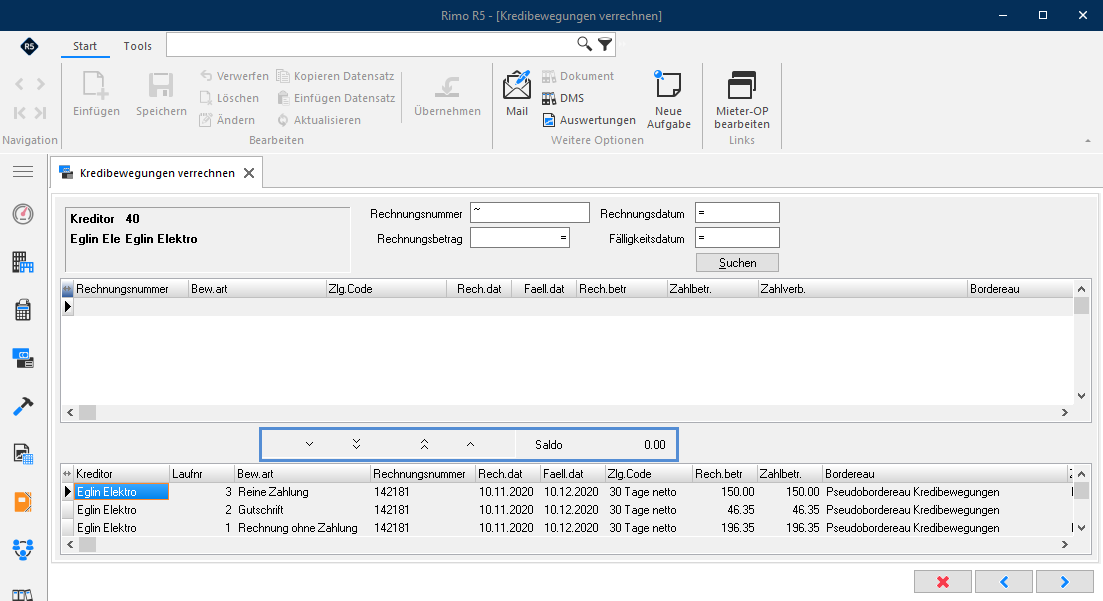Click upper grid vertical scrollbar down arrow
Viewport: 1103px width, 601px height.
(x=1081, y=396)
